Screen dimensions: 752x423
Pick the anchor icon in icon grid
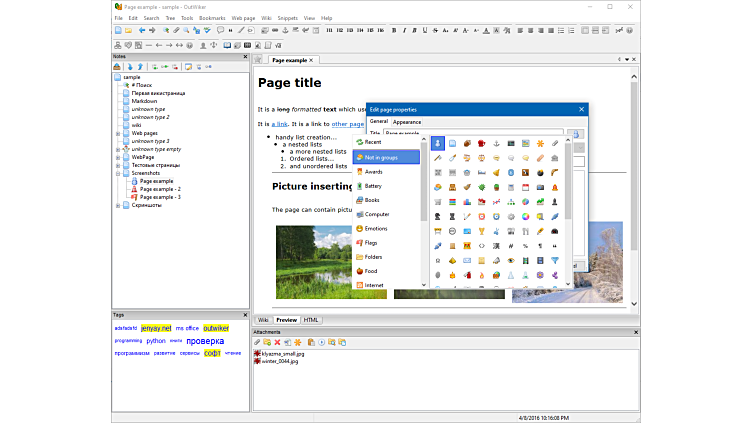coord(496,143)
